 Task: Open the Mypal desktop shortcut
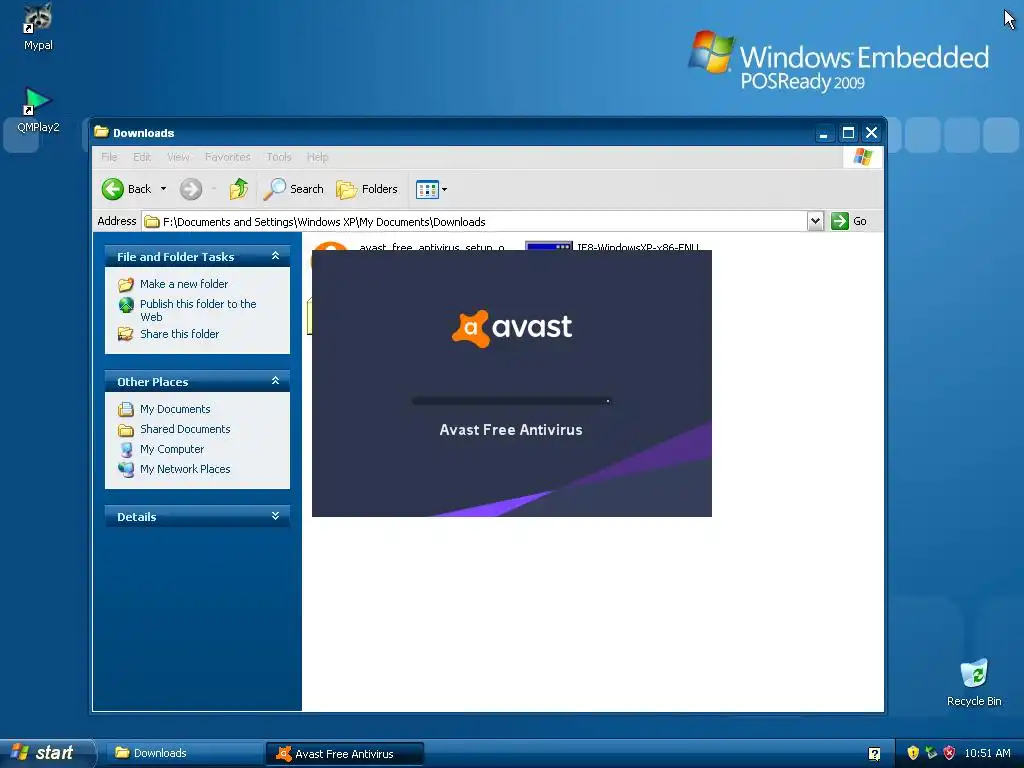(x=38, y=27)
